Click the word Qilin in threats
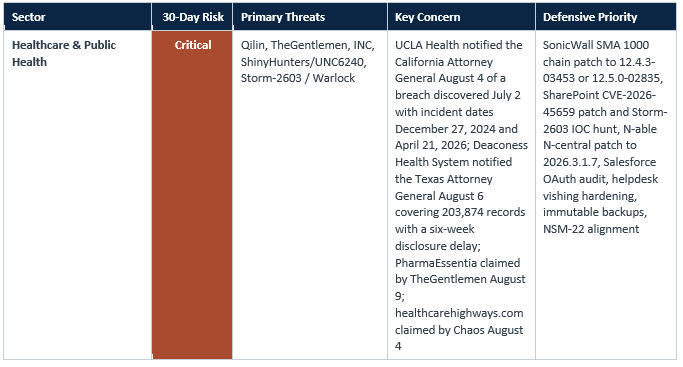The height and width of the screenshot is (367, 683). pyautogui.click(x=253, y=45)
